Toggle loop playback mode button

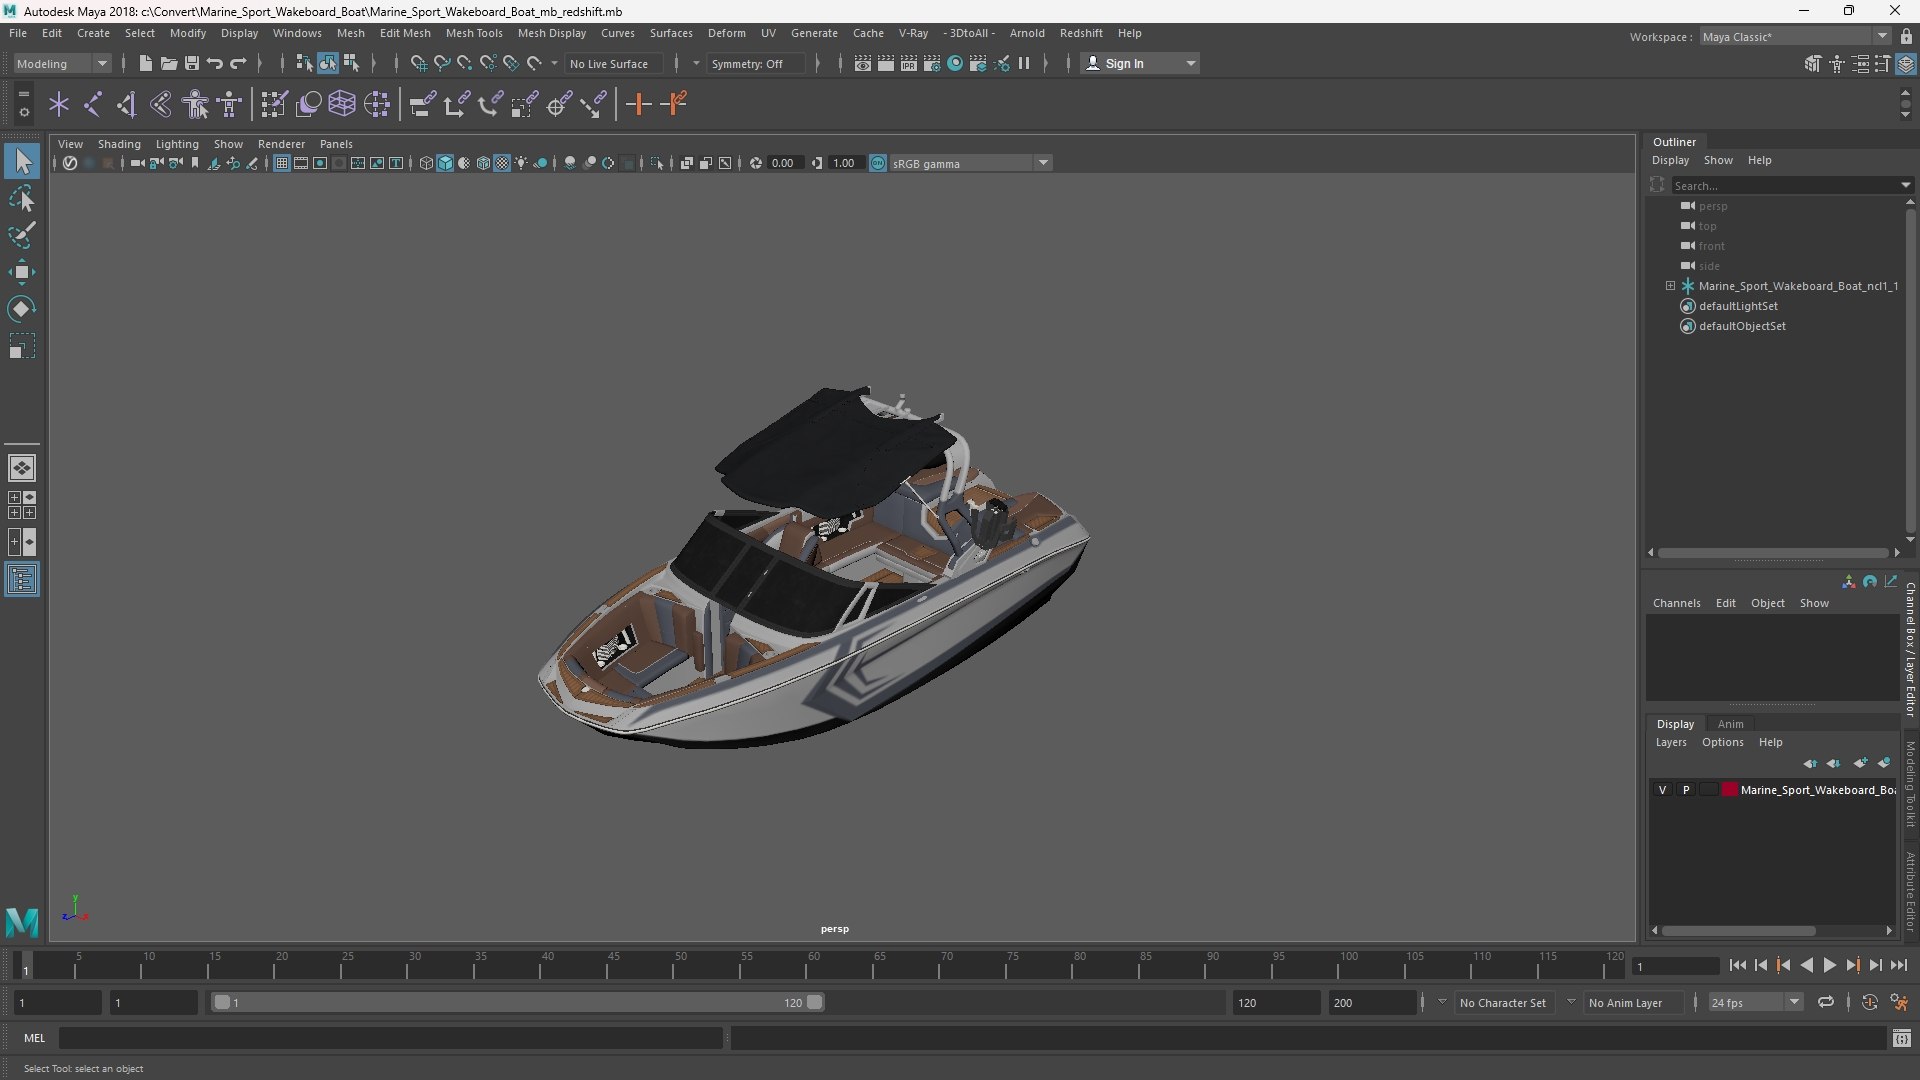tap(1826, 1002)
